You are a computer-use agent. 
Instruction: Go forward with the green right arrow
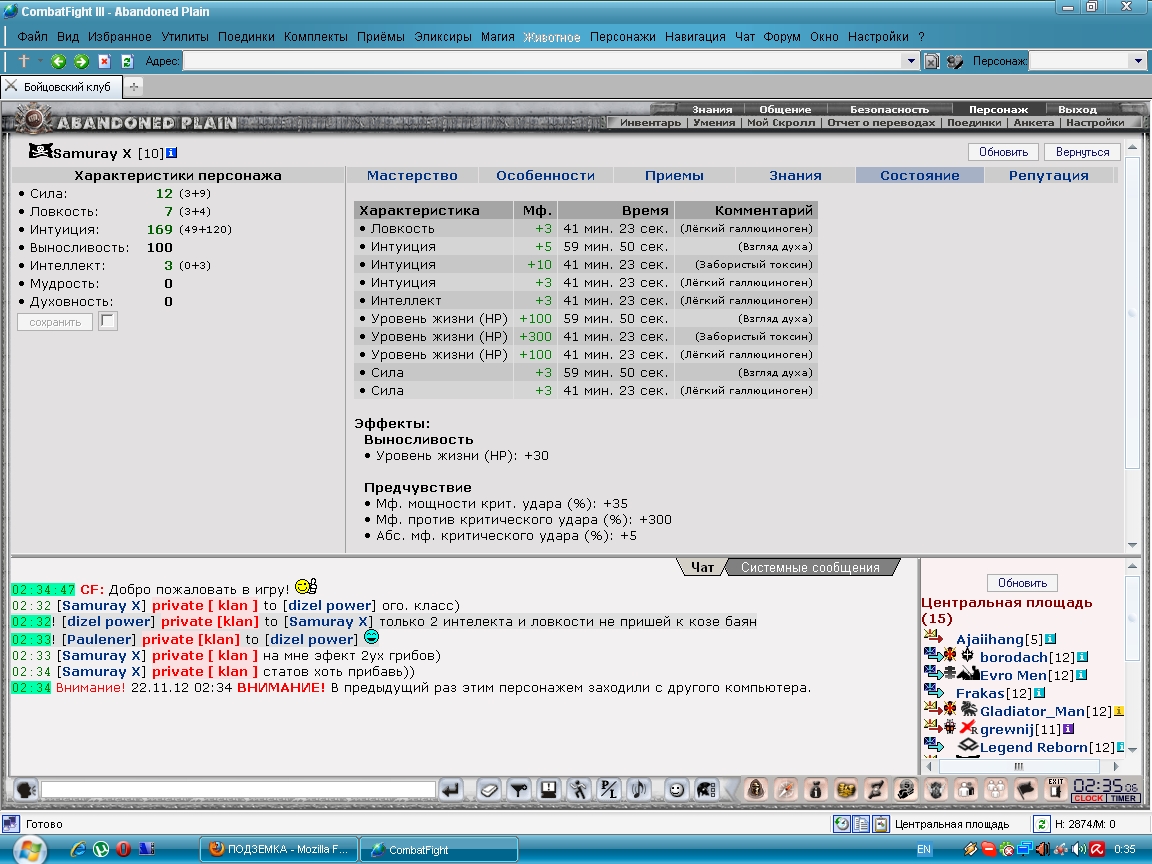pyautogui.click(x=81, y=62)
